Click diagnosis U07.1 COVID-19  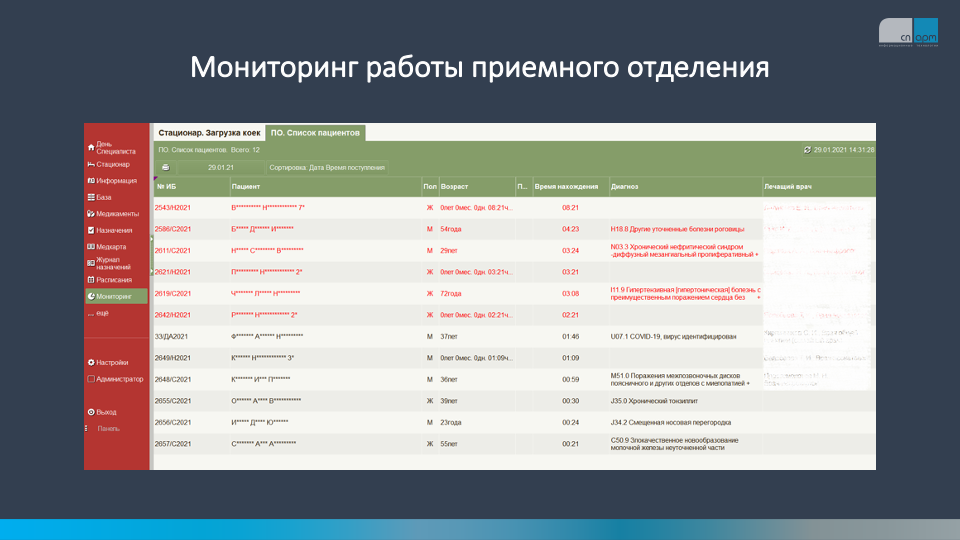(673, 336)
